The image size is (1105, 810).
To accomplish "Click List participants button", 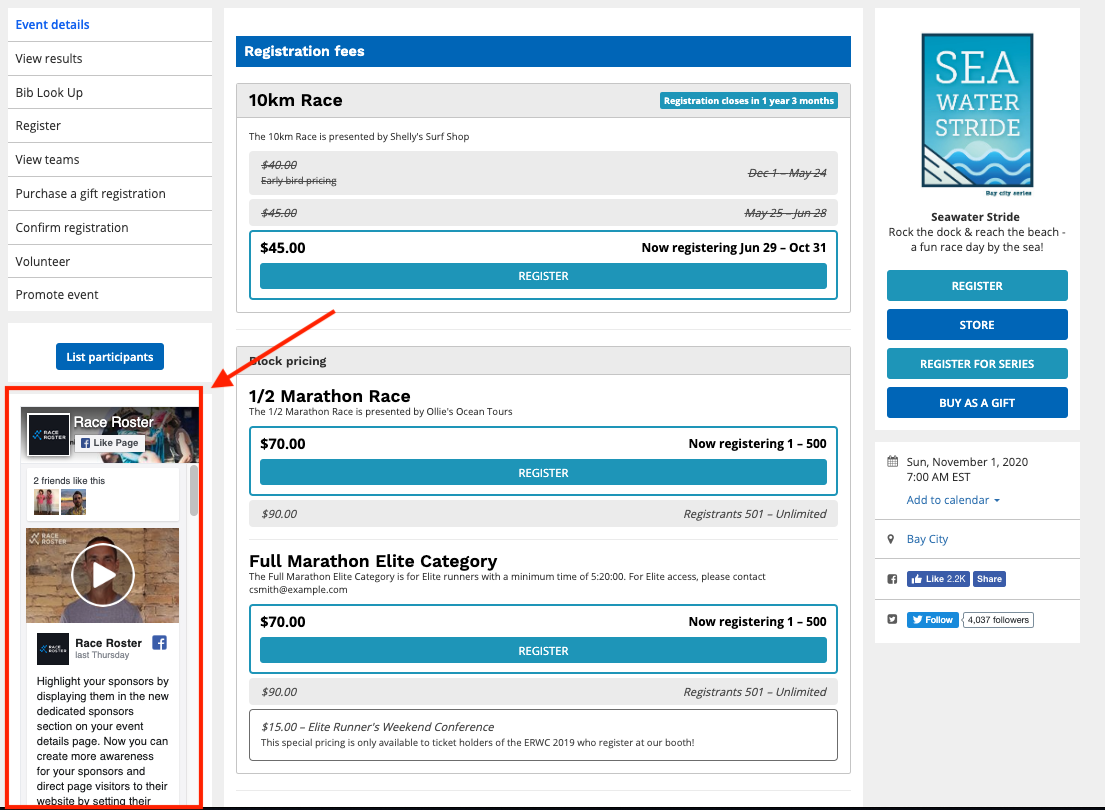I will coord(110,357).
